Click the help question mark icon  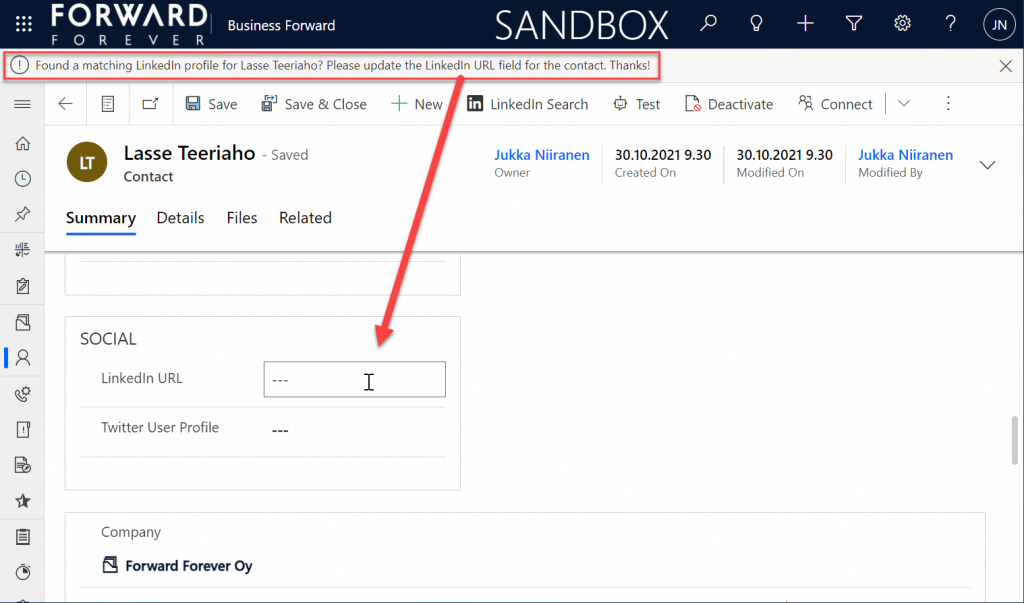pyautogui.click(x=950, y=24)
